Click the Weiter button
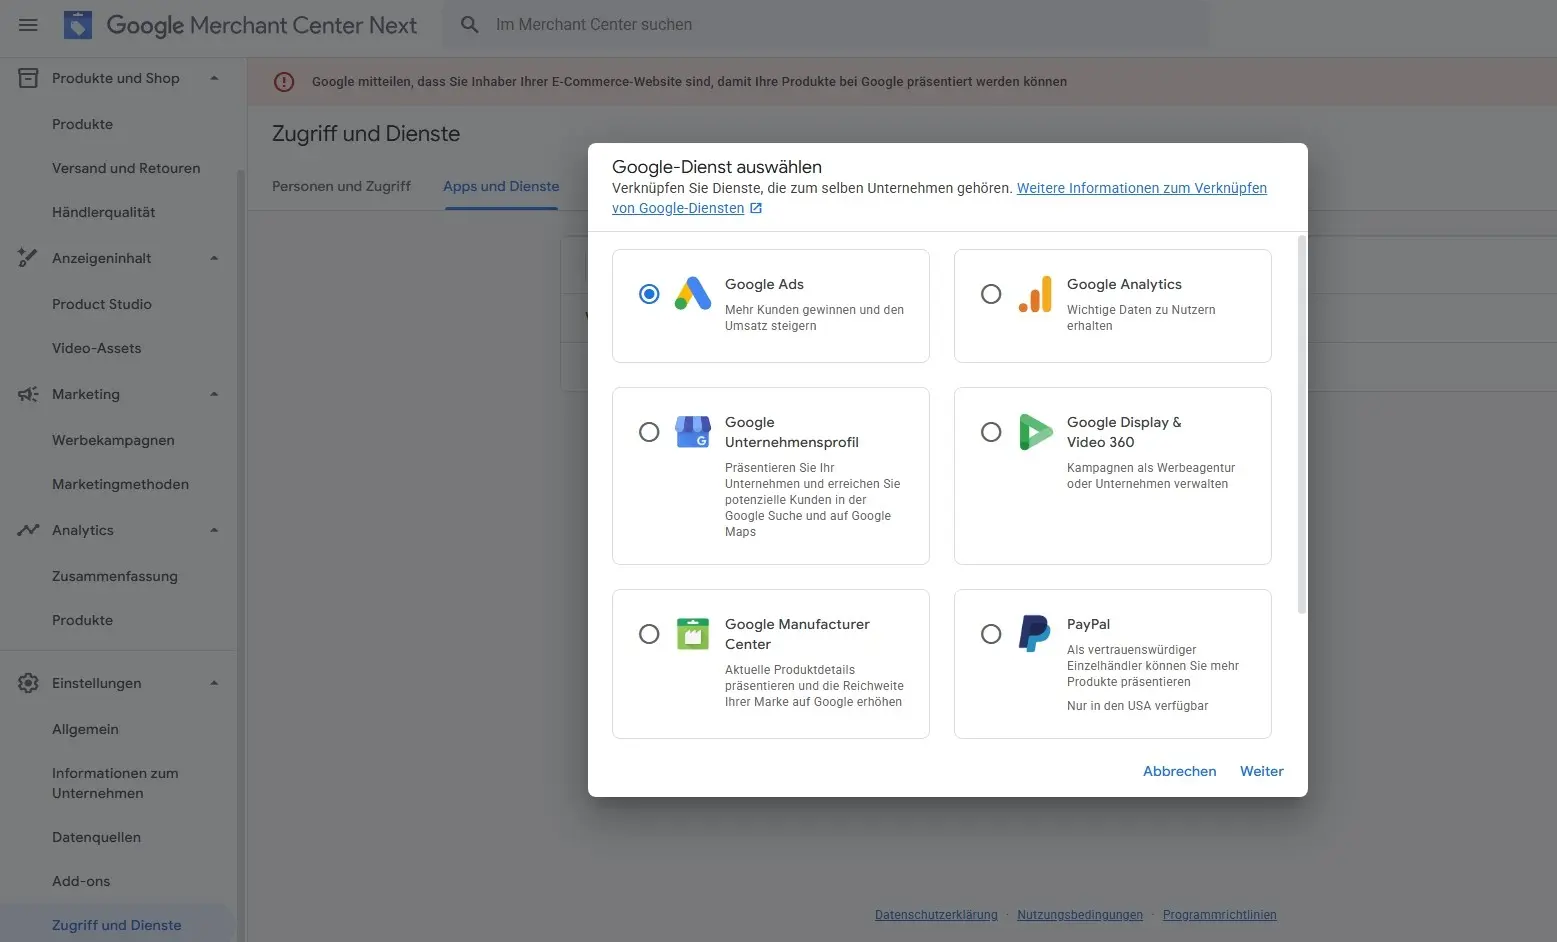Image resolution: width=1557 pixels, height=942 pixels. click(1261, 771)
